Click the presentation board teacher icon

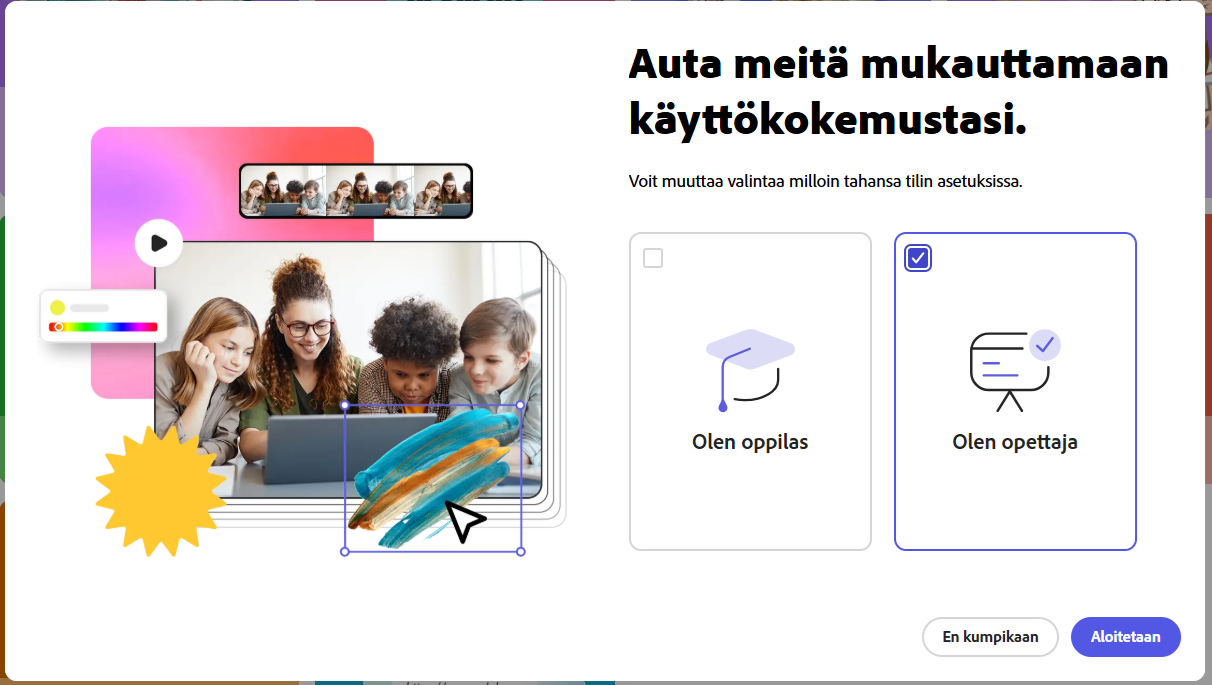coord(1014,370)
